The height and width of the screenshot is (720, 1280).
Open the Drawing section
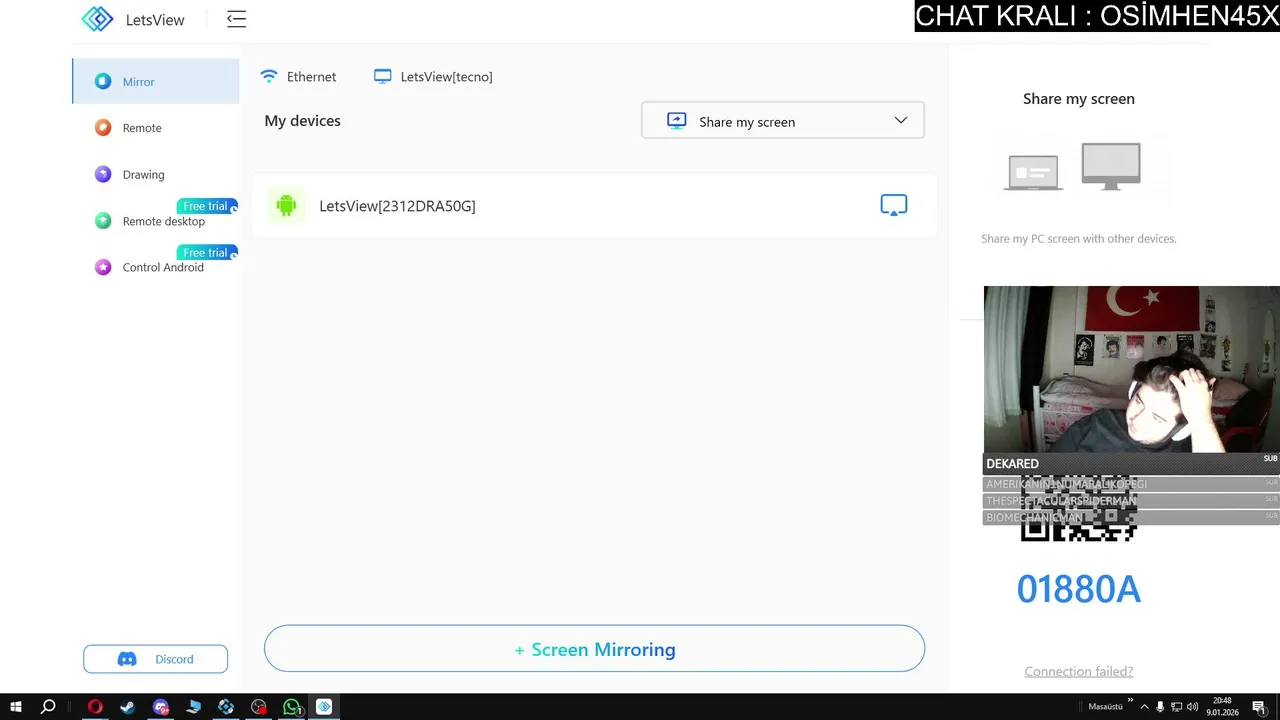pyautogui.click(x=156, y=174)
